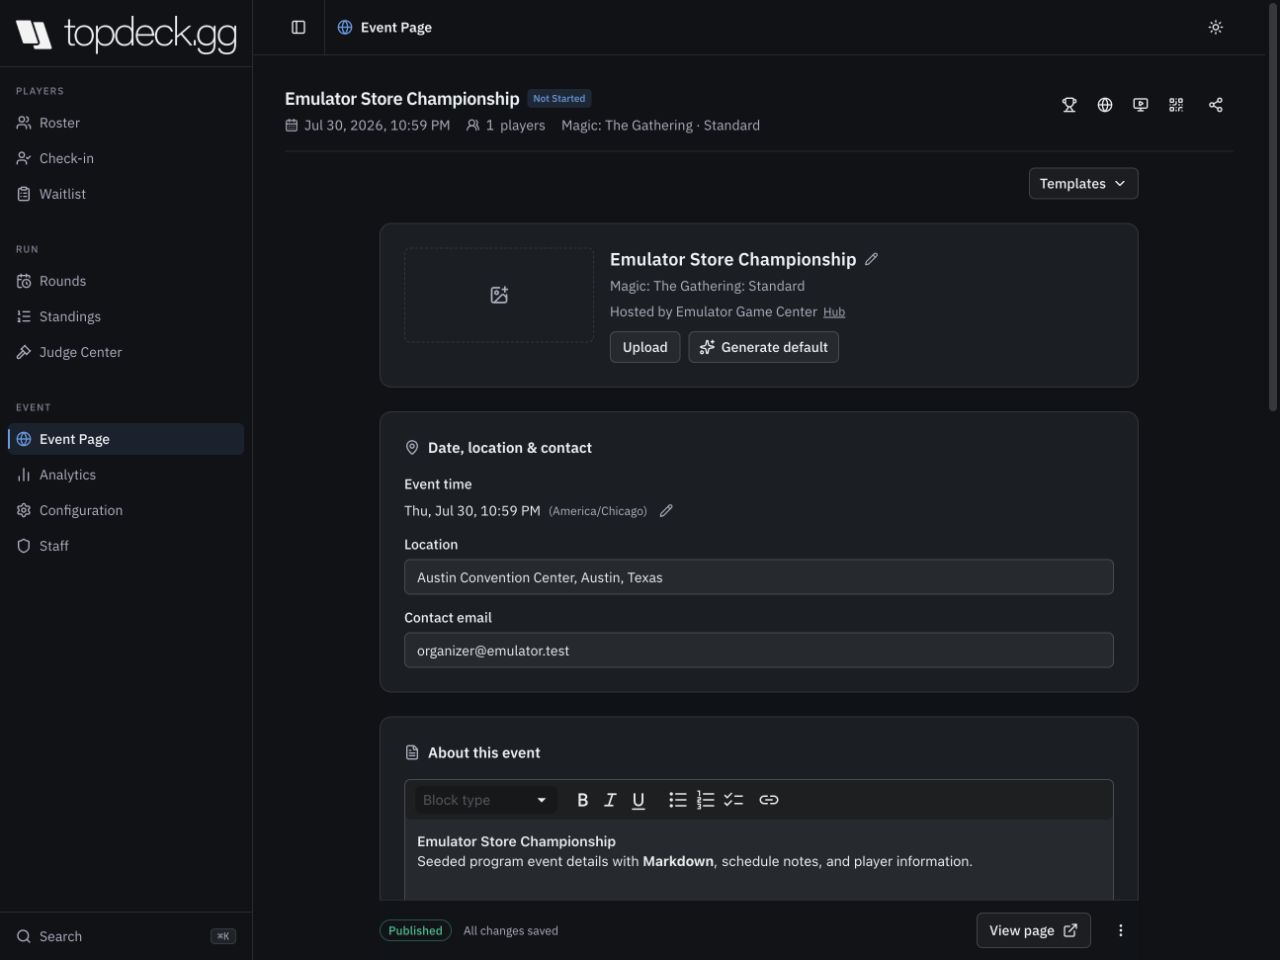1280x960 pixels.
Task: Select Event Page in the sidebar
Action: pyautogui.click(x=126, y=439)
